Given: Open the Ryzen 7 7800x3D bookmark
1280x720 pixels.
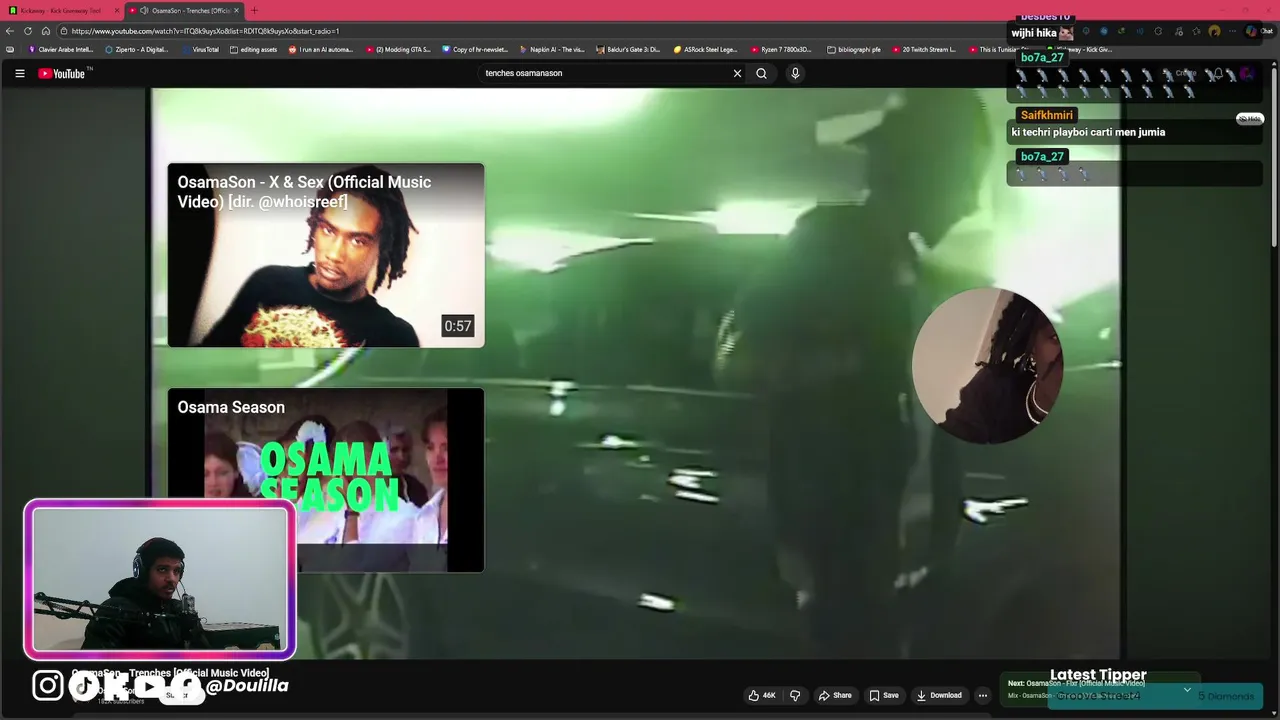Looking at the screenshot, I should coord(783,49).
